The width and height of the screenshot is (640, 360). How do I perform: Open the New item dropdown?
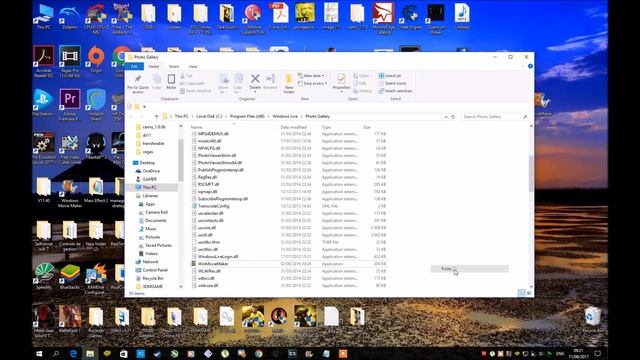point(311,76)
